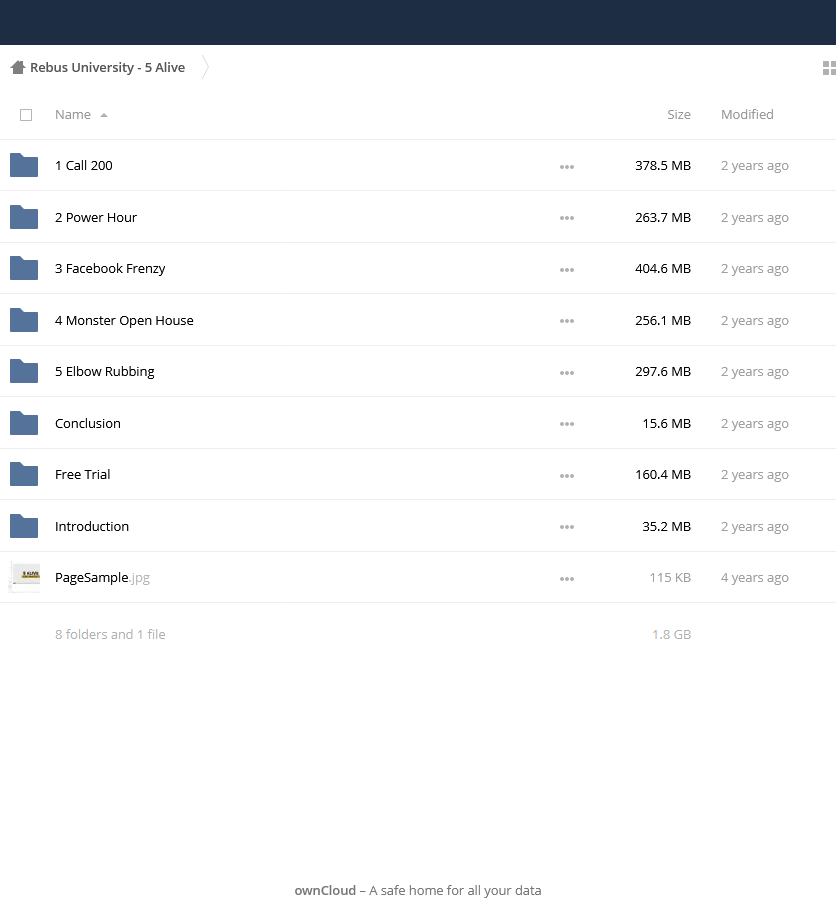836x920 pixels.
Task: Switch to grid view icon
Action: click(x=828, y=68)
